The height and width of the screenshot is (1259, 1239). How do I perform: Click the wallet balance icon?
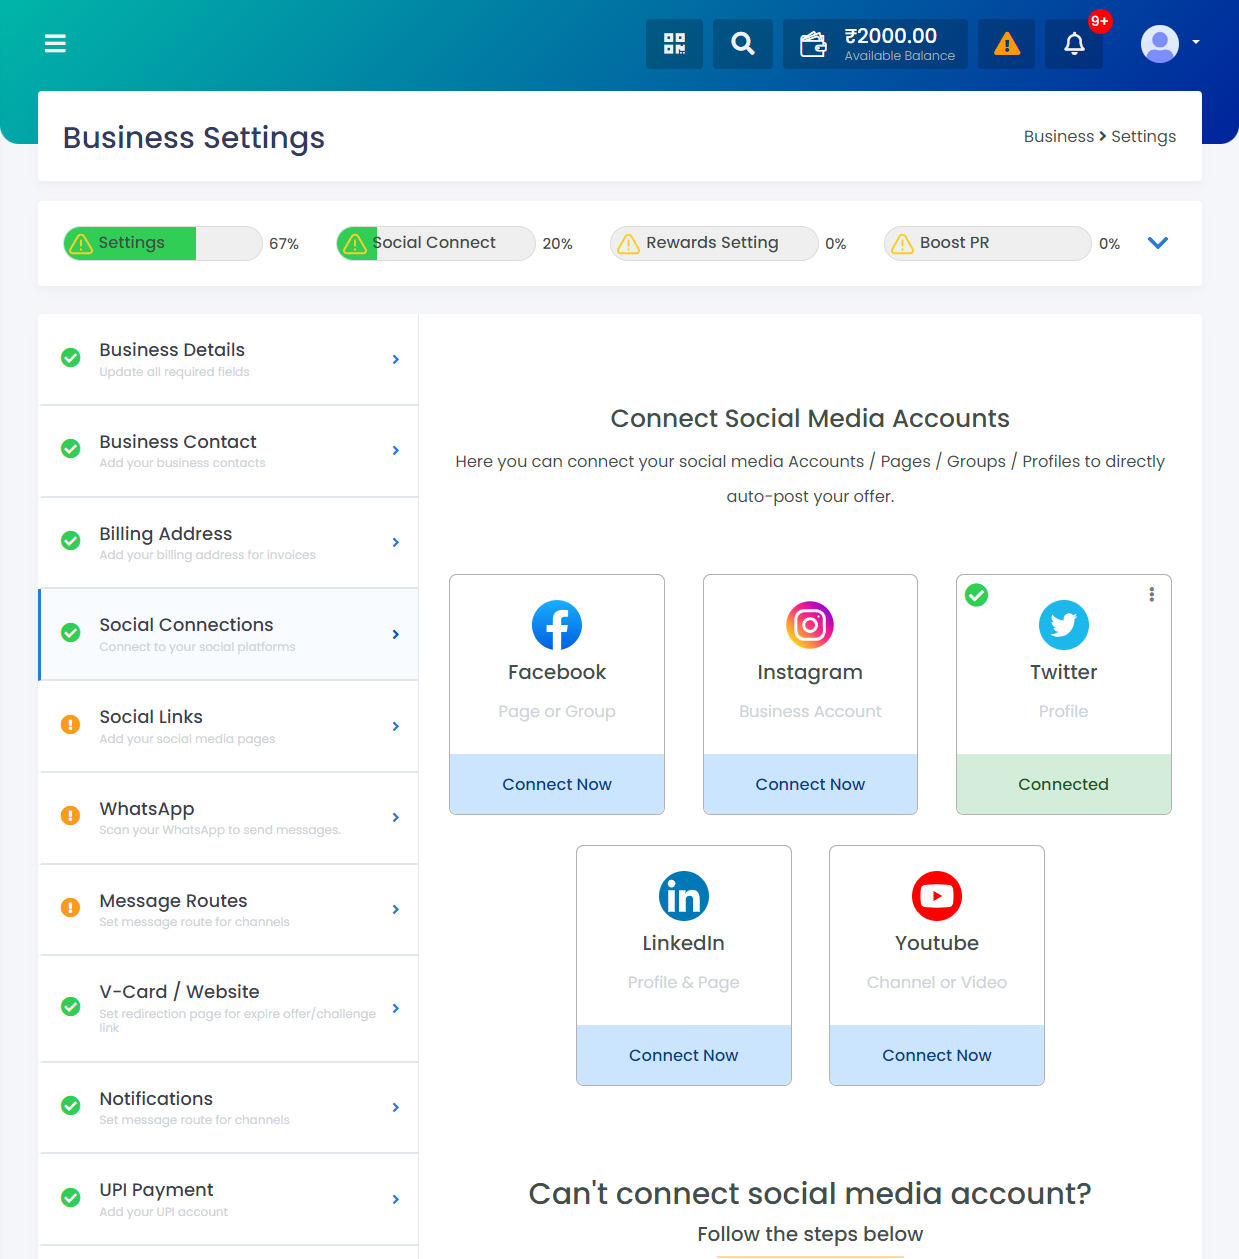pos(814,44)
